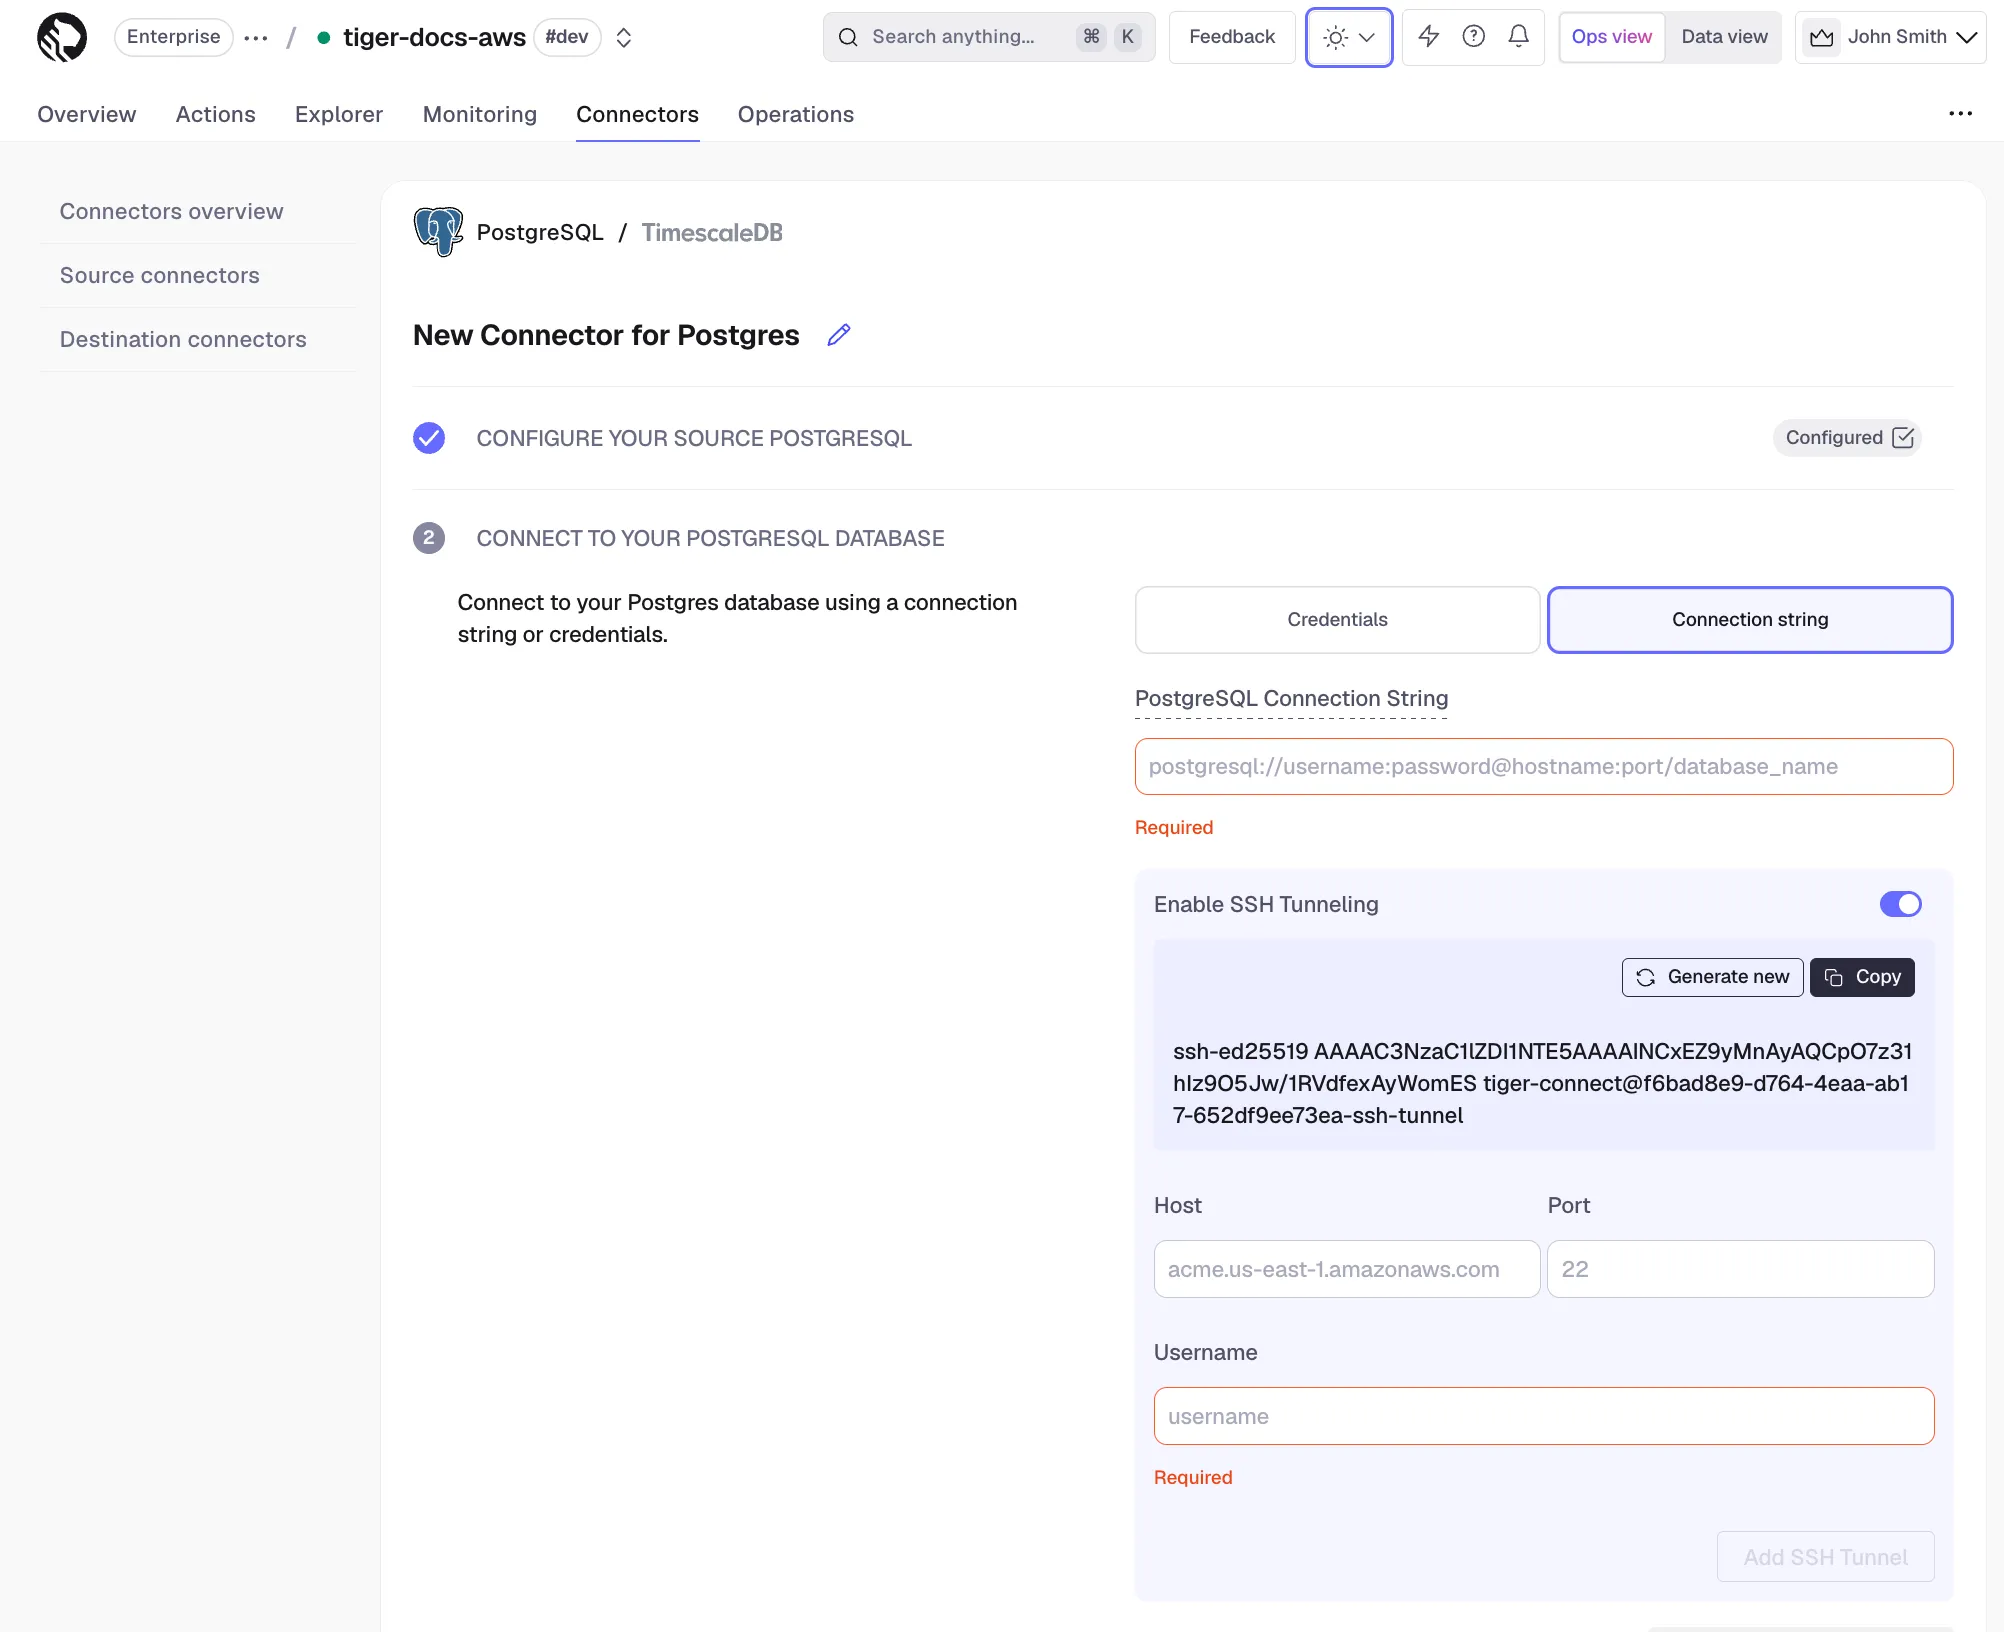Screen dimensions: 2004x1632
Task: Go to the Operations tab
Action: tap(796, 115)
